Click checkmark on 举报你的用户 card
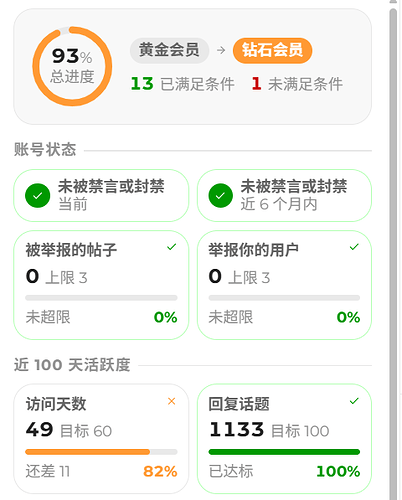 [x=354, y=247]
